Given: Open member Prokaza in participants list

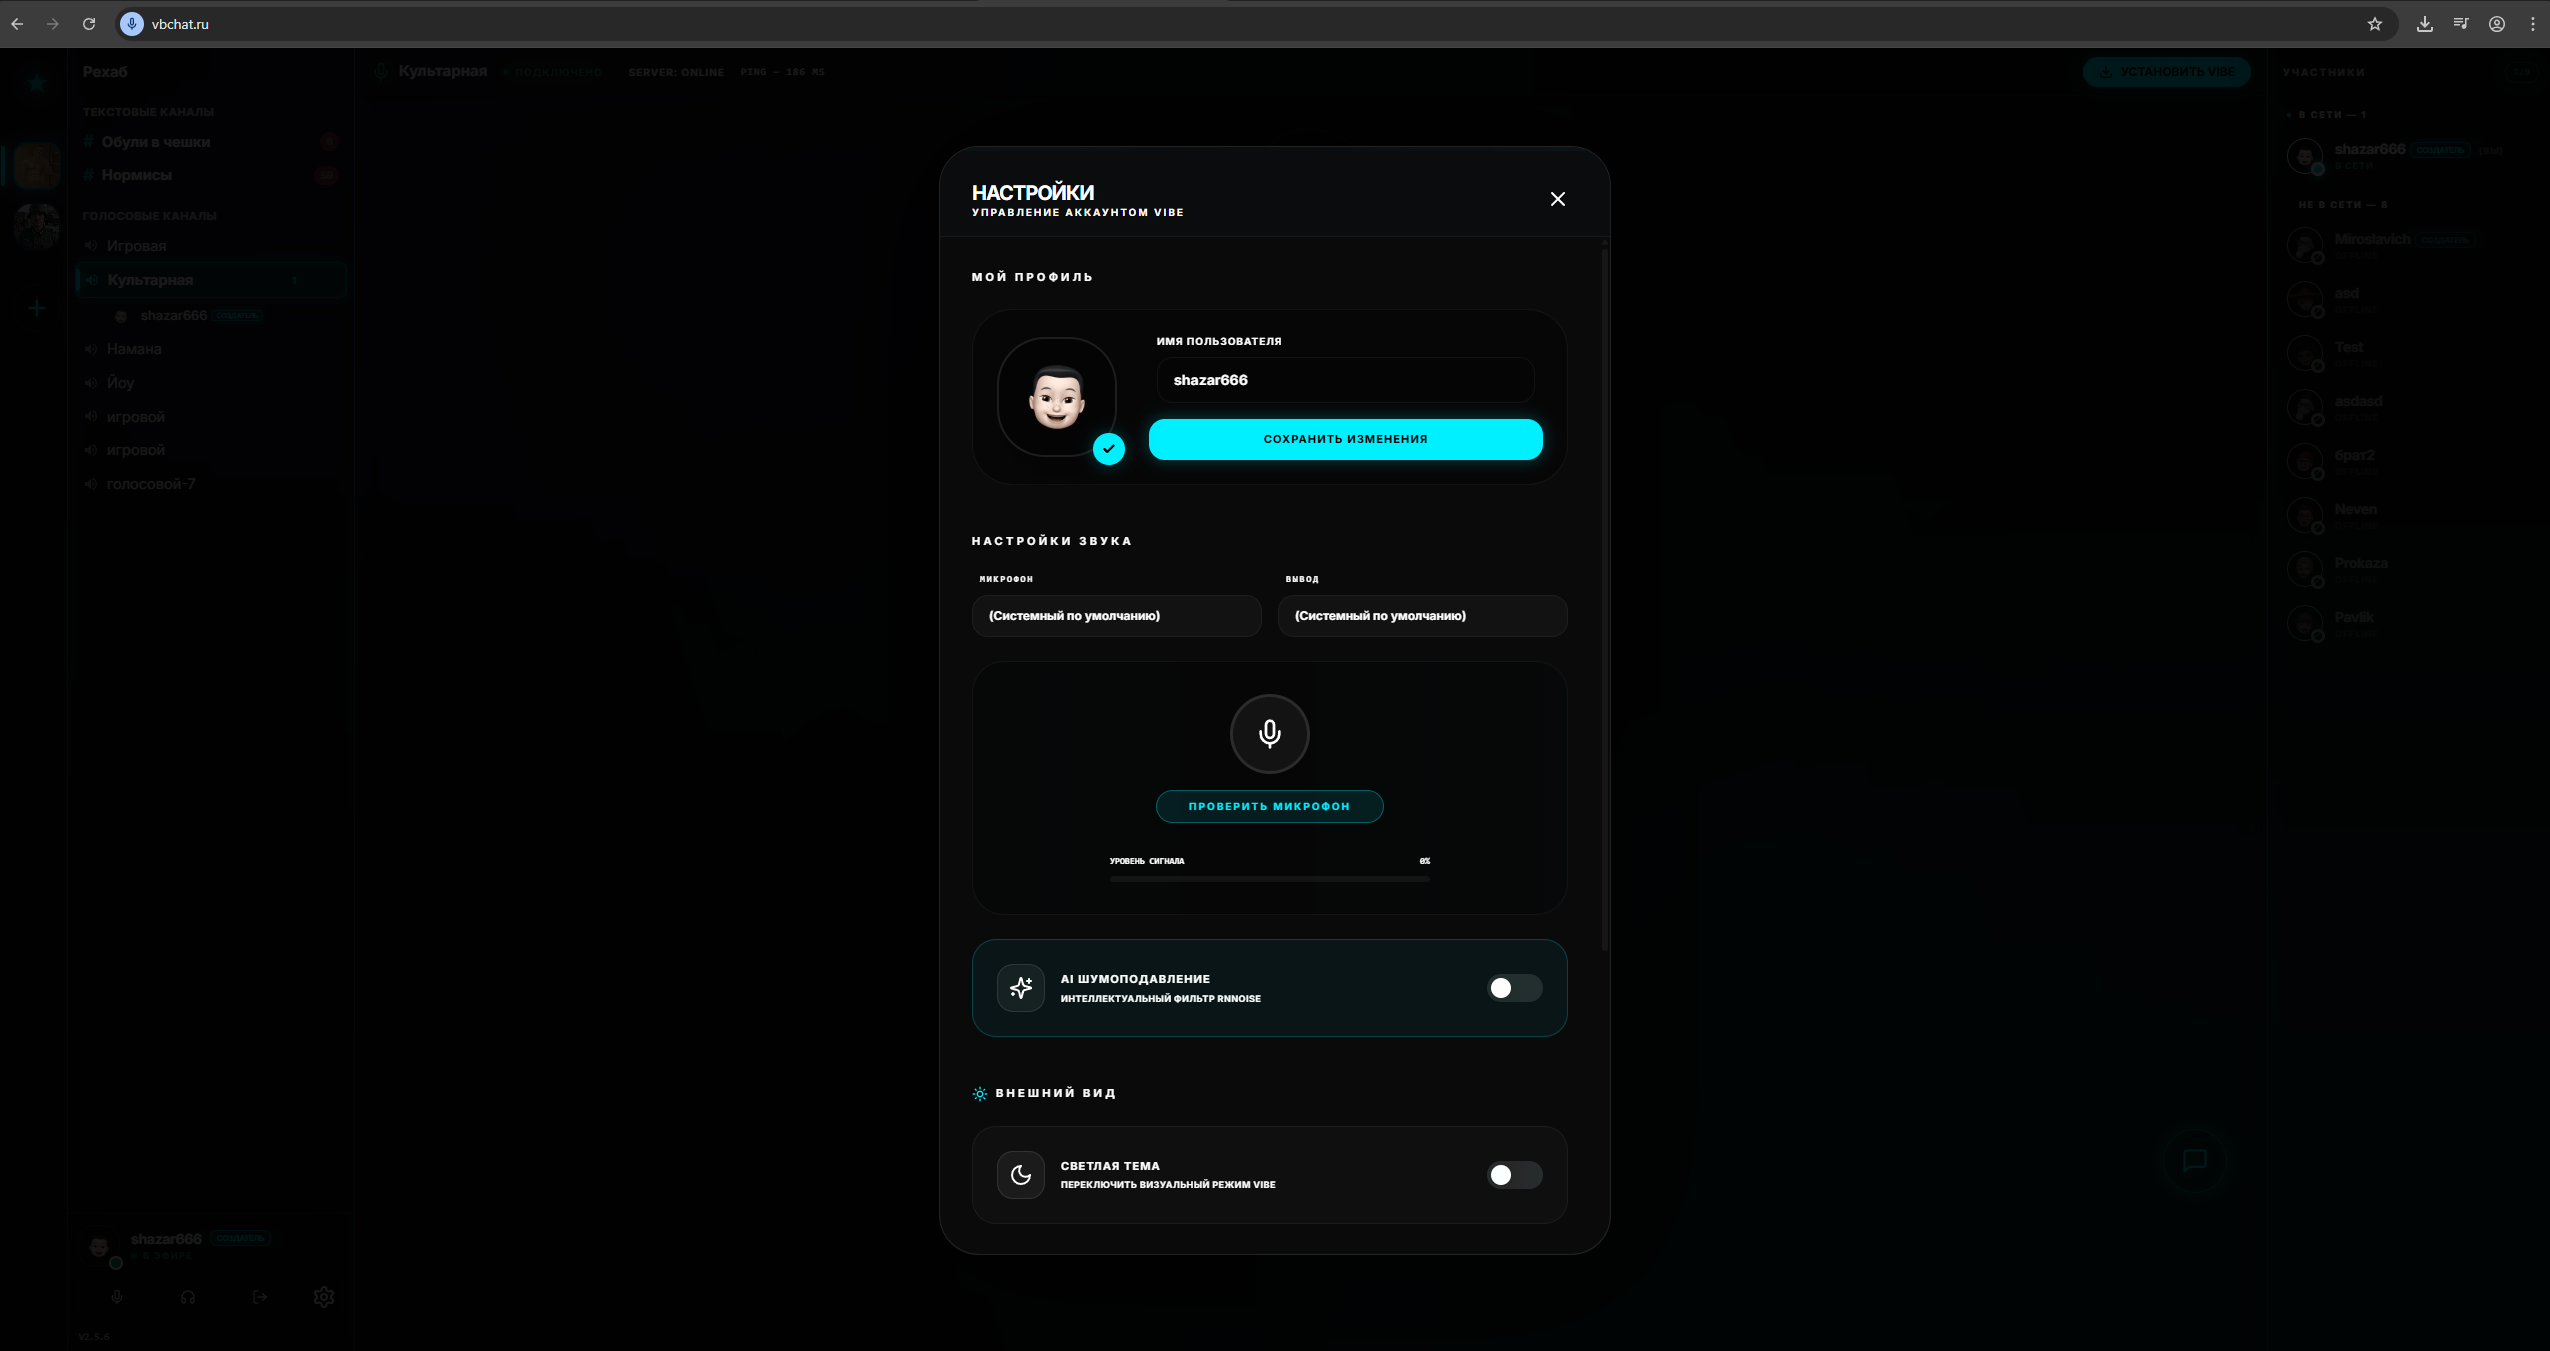Looking at the screenshot, I should pyautogui.click(x=2407, y=570).
